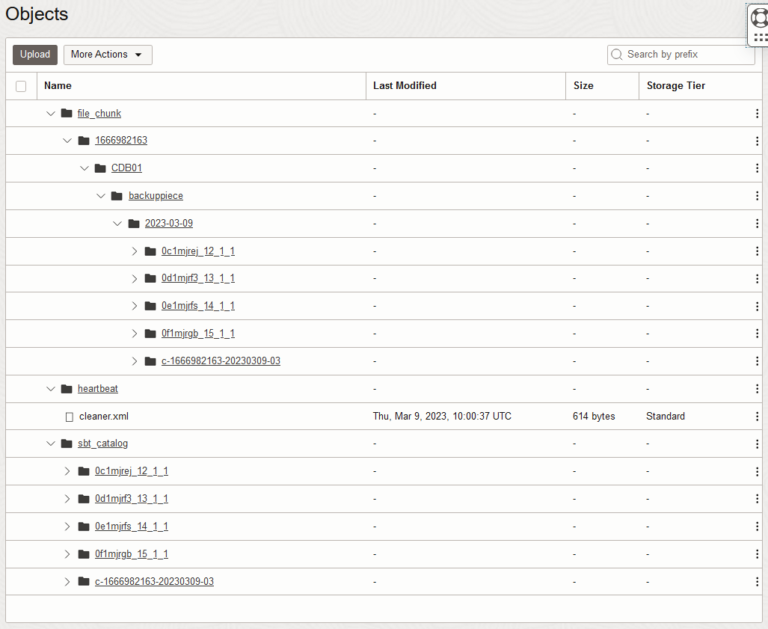Sort by the Last Modified column header
The width and height of the screenshot is (768, 629).
tap(404, 86)
